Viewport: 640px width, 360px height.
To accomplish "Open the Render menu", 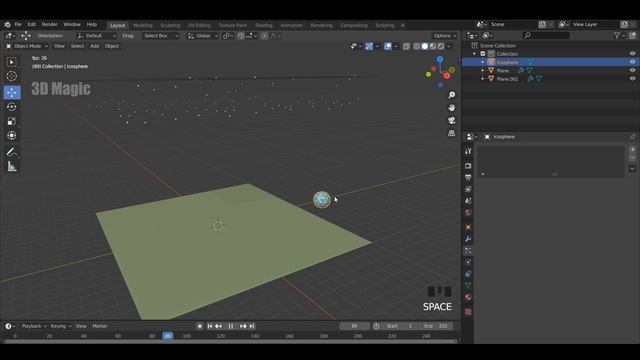I will (x=50, y=25).
